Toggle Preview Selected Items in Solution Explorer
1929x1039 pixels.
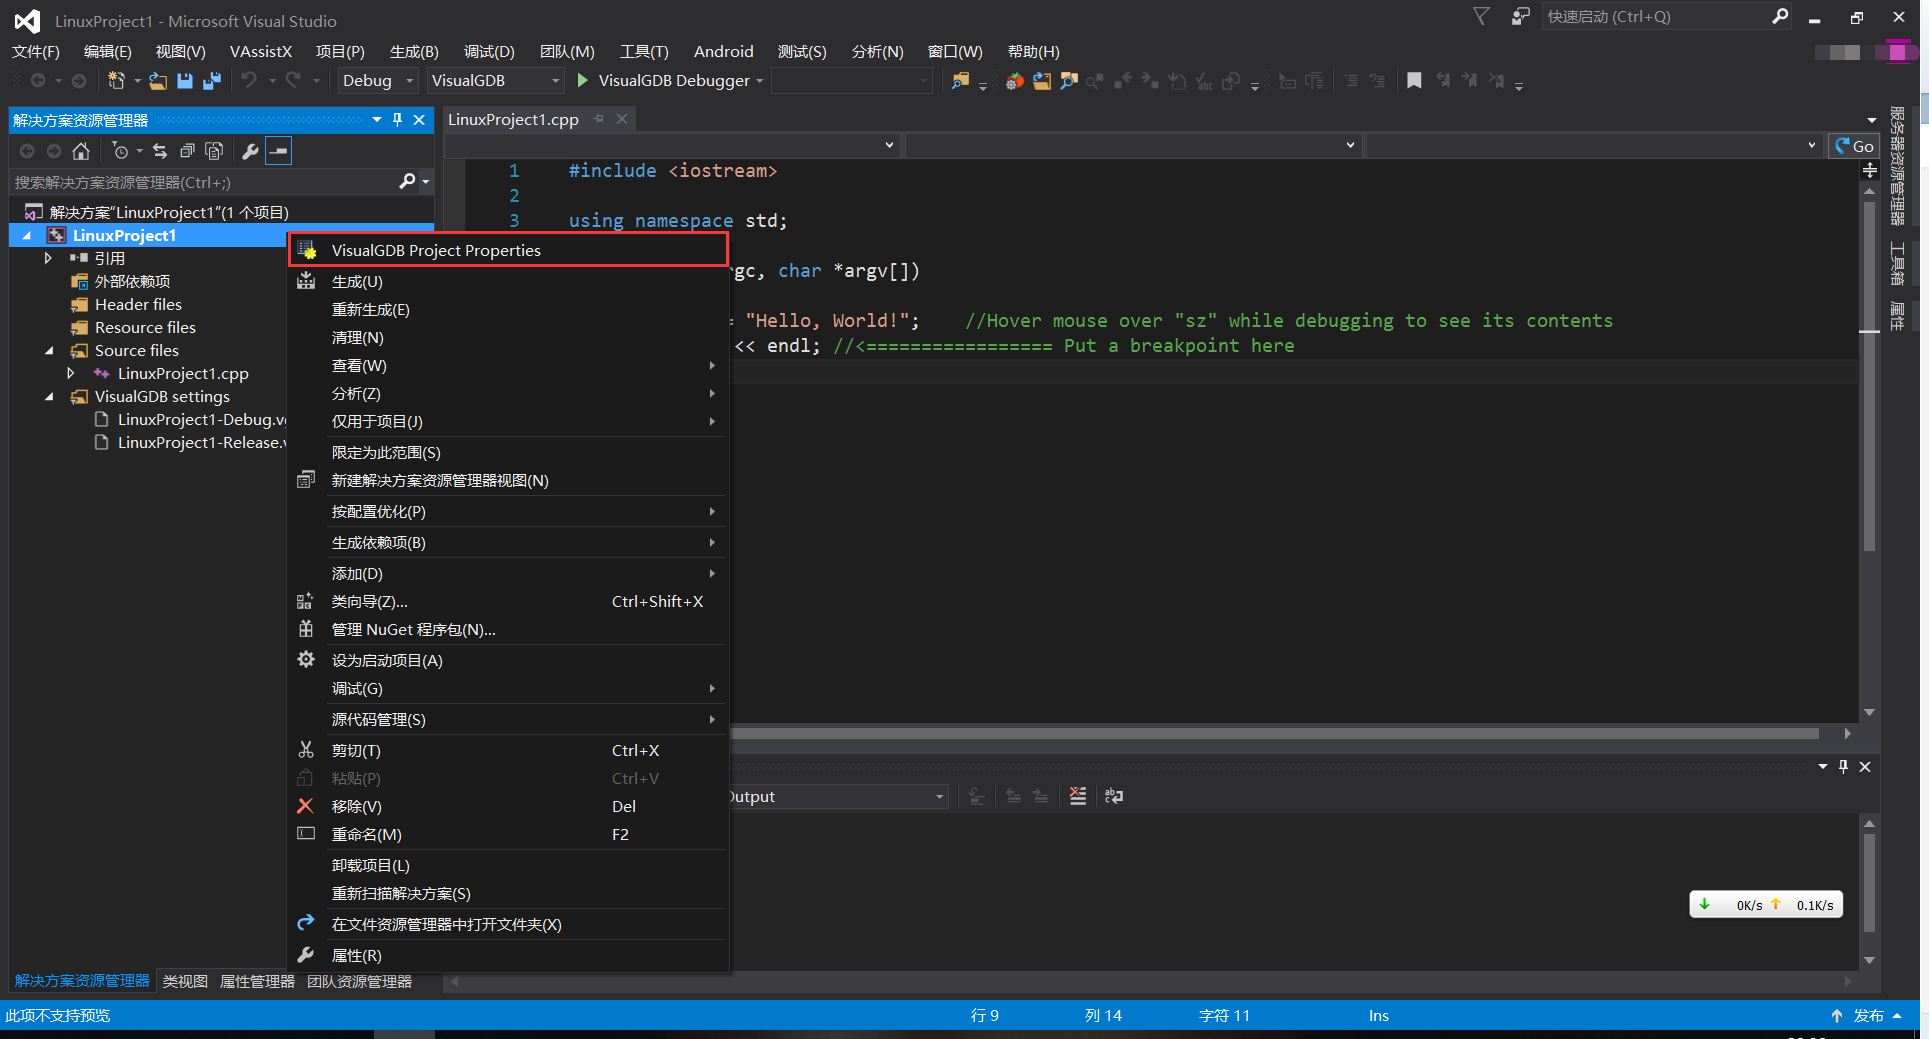click(277, 151)
